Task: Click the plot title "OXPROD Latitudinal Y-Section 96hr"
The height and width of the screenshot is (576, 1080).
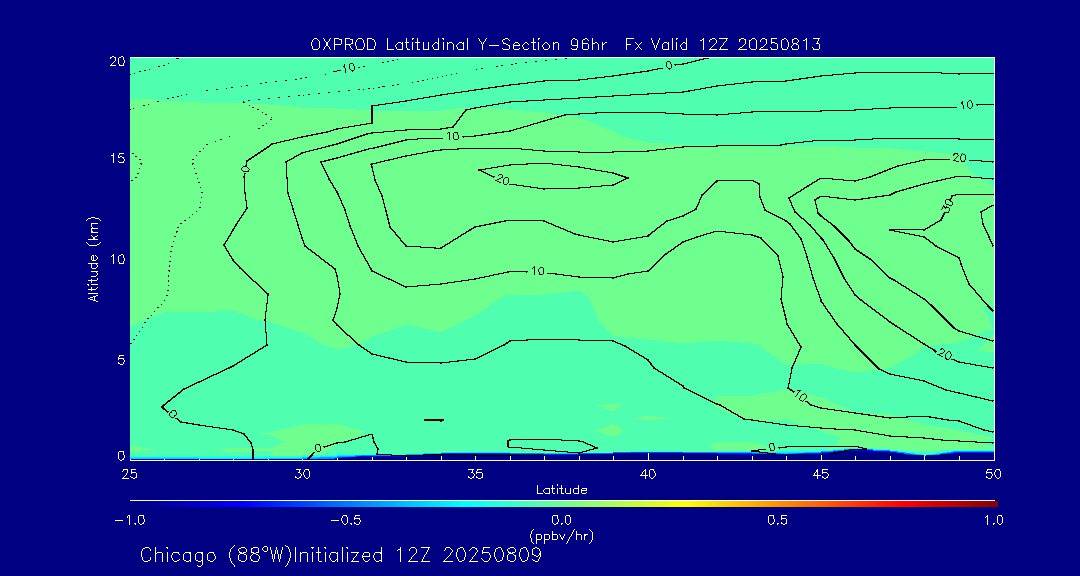Action: [459, 45]
